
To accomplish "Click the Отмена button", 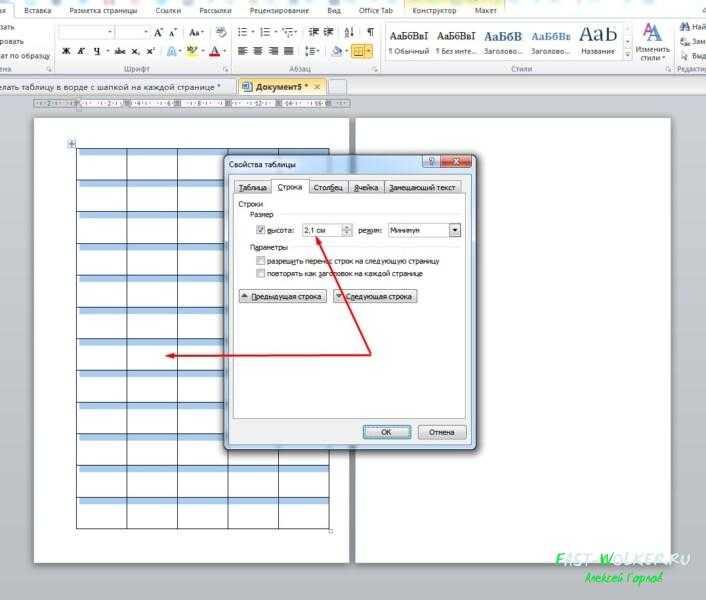I will pyautogui.click(x=442, y=432).
